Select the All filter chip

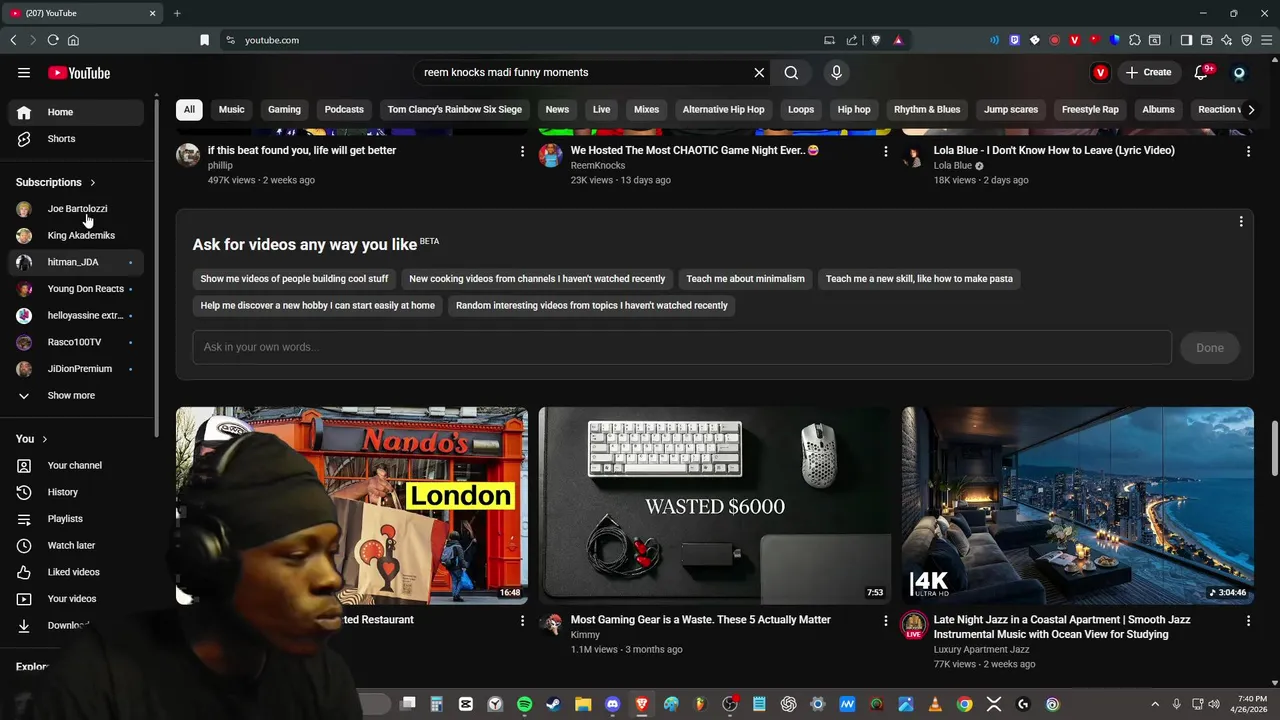[x=189, y=109]
